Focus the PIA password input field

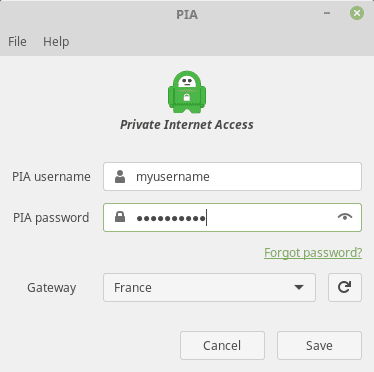pos(232,217)
